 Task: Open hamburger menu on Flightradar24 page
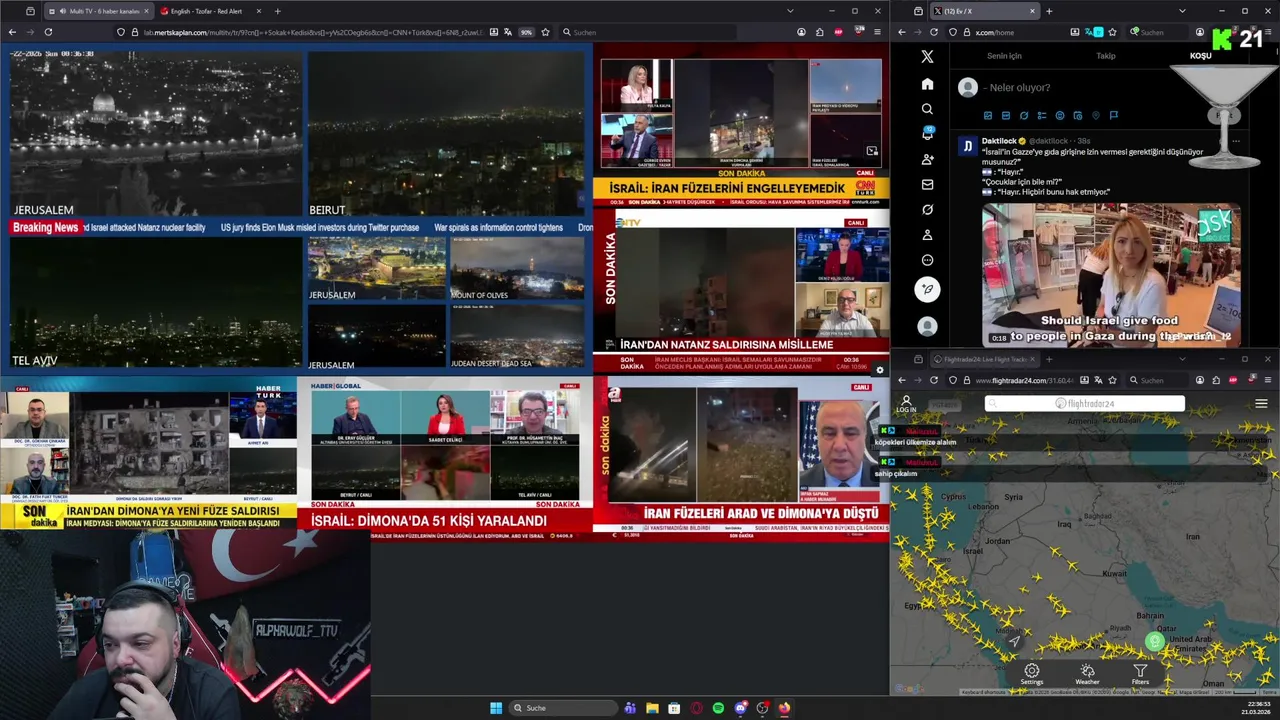[x=1261, y=404]
